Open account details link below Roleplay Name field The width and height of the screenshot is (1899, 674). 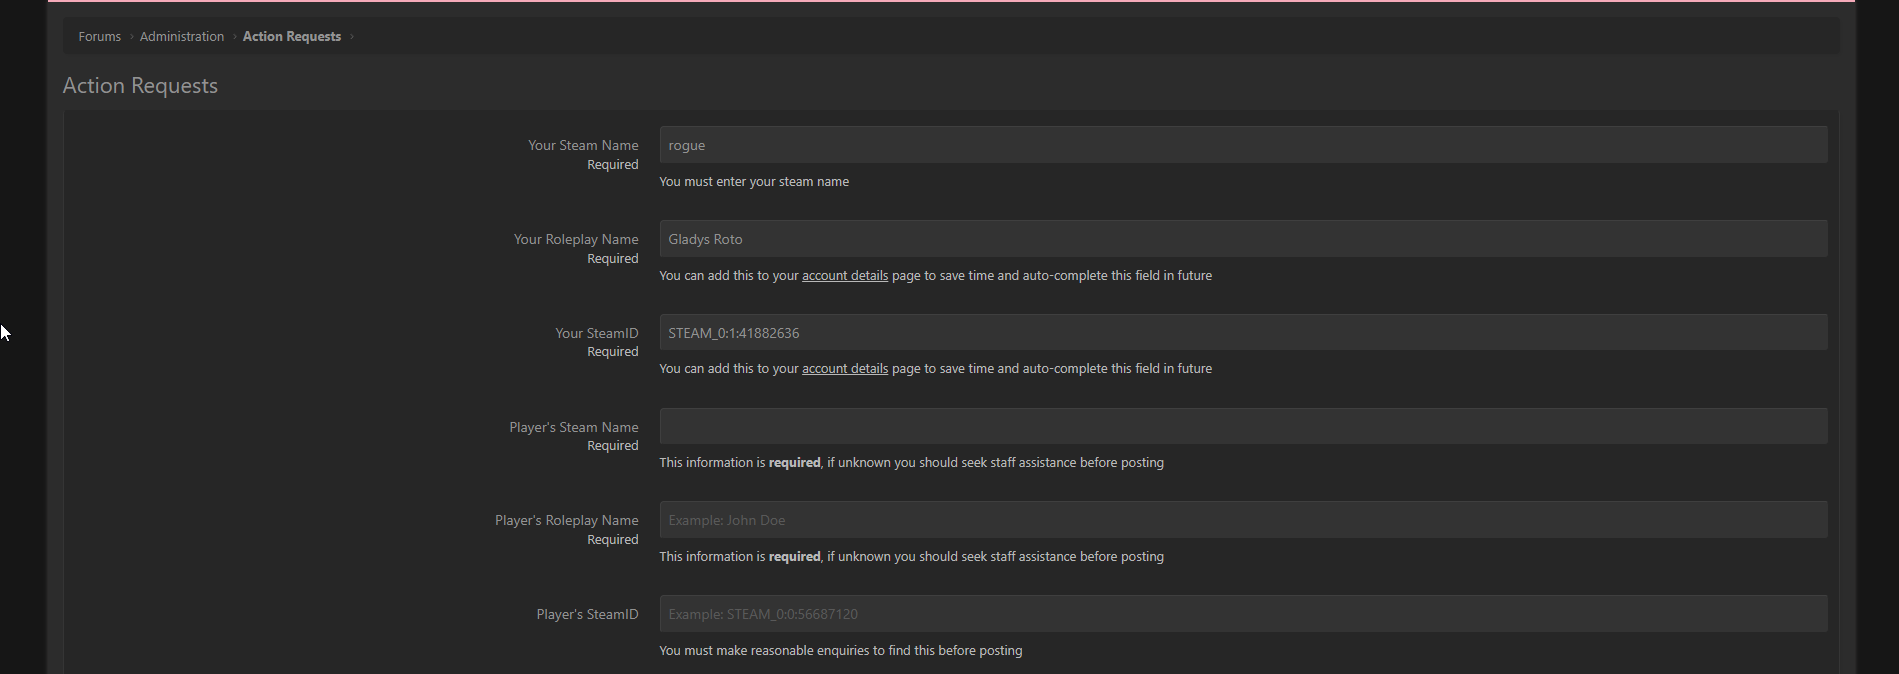(x=844, y=276)
